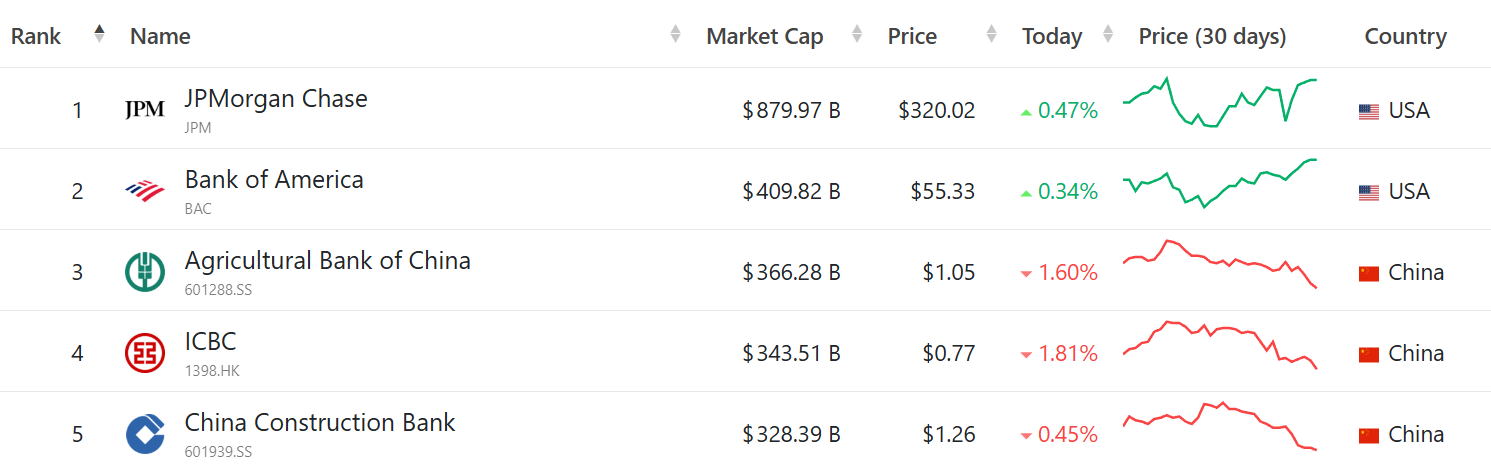Viewport: 1491px width, 472px height.
Task: Click the Bank of America logo icon
Action: point(145,190)
